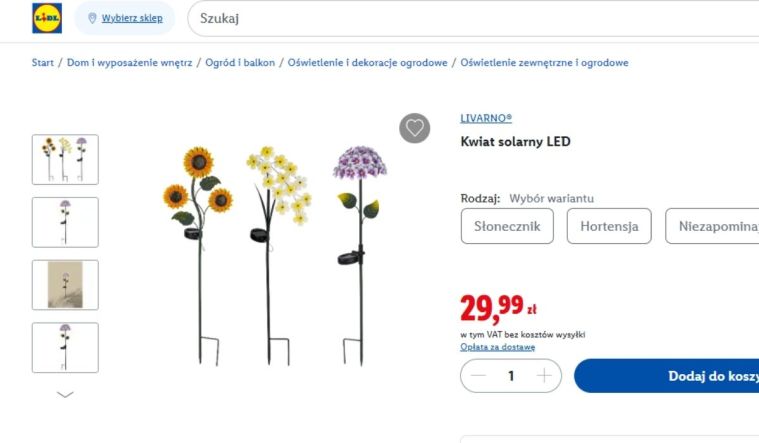Click the Lidl logo icon
Viewport: 759px width, 443px height.
46,18
